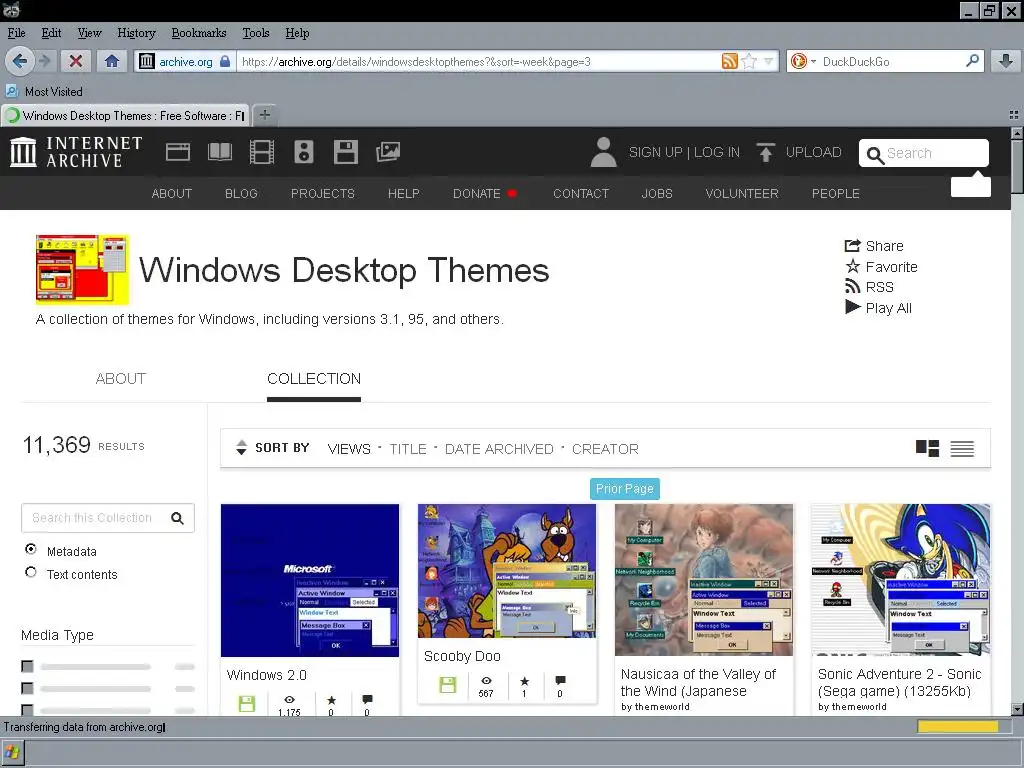Click the user avatar icon
This screenshot has height=768, width=1024.
pos(603,152)
